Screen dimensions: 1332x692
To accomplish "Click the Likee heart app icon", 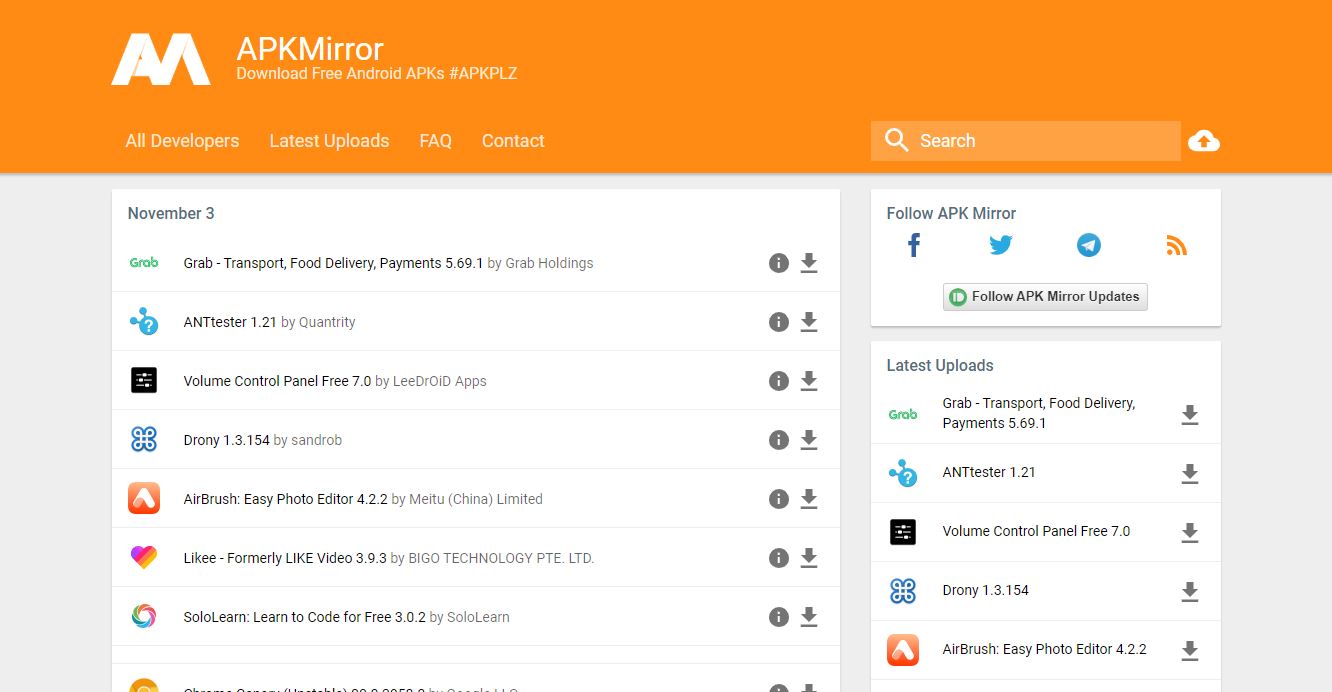I will tap(144, 558).
